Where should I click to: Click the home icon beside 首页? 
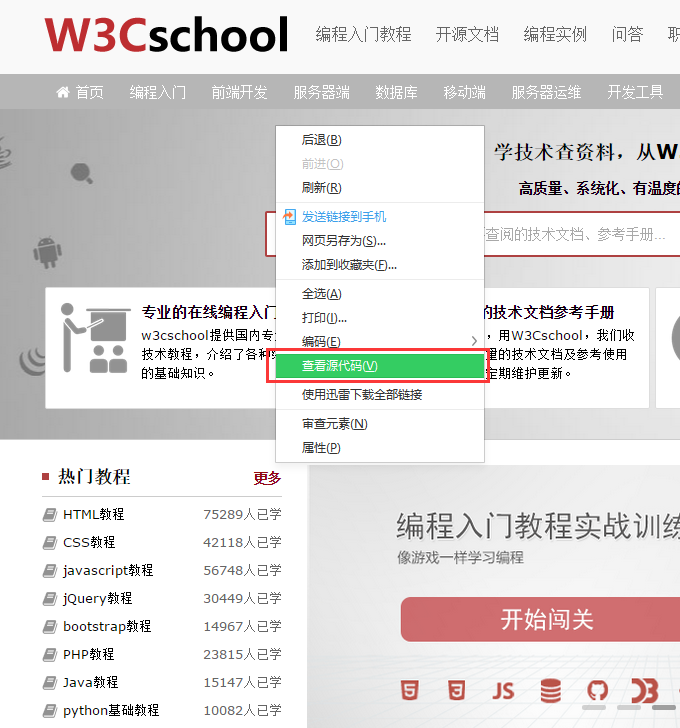pos(63,92)
